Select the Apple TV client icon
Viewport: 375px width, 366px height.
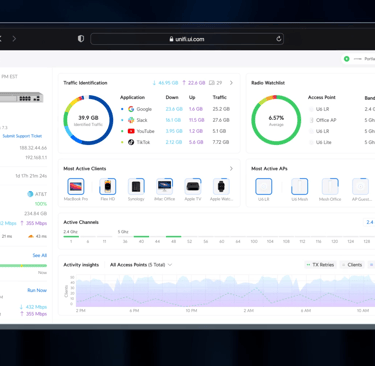193,187
